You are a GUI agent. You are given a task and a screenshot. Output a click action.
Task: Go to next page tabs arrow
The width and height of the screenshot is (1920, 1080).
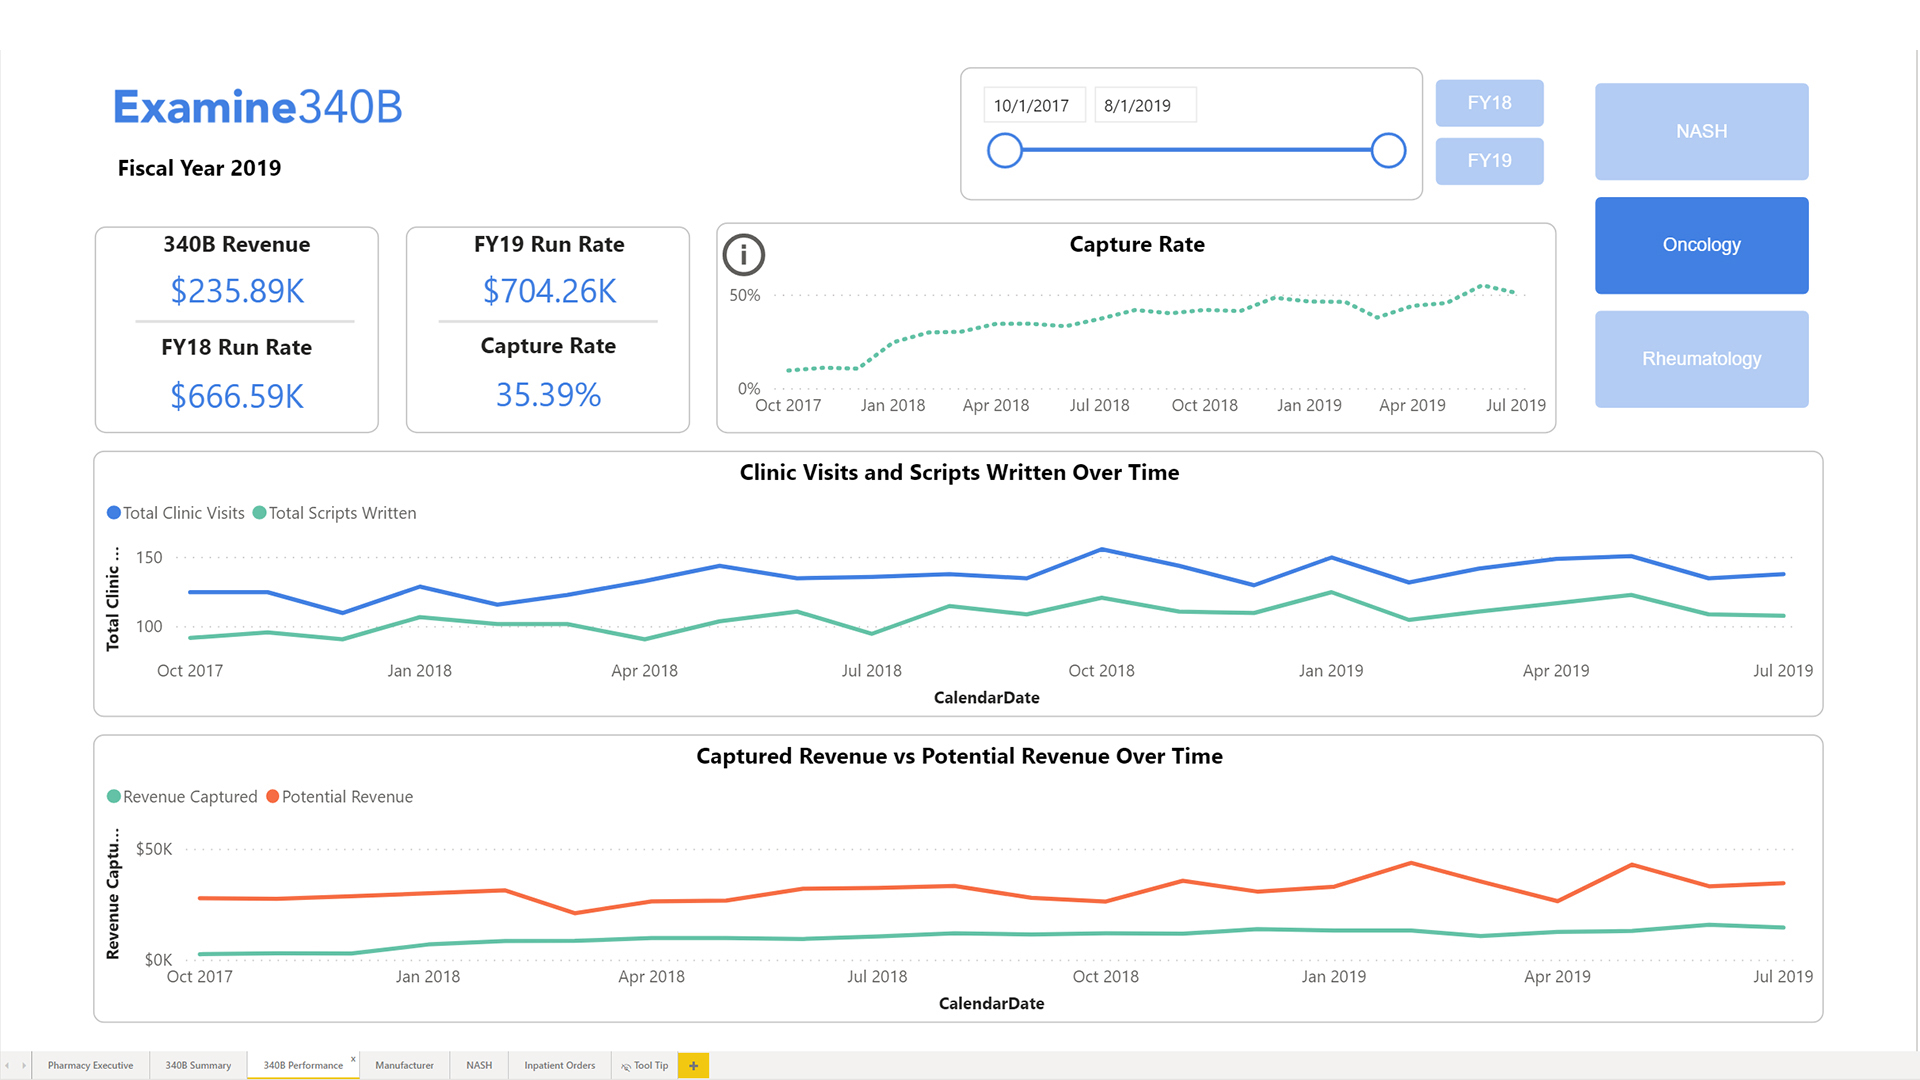tap(23, 1065)
